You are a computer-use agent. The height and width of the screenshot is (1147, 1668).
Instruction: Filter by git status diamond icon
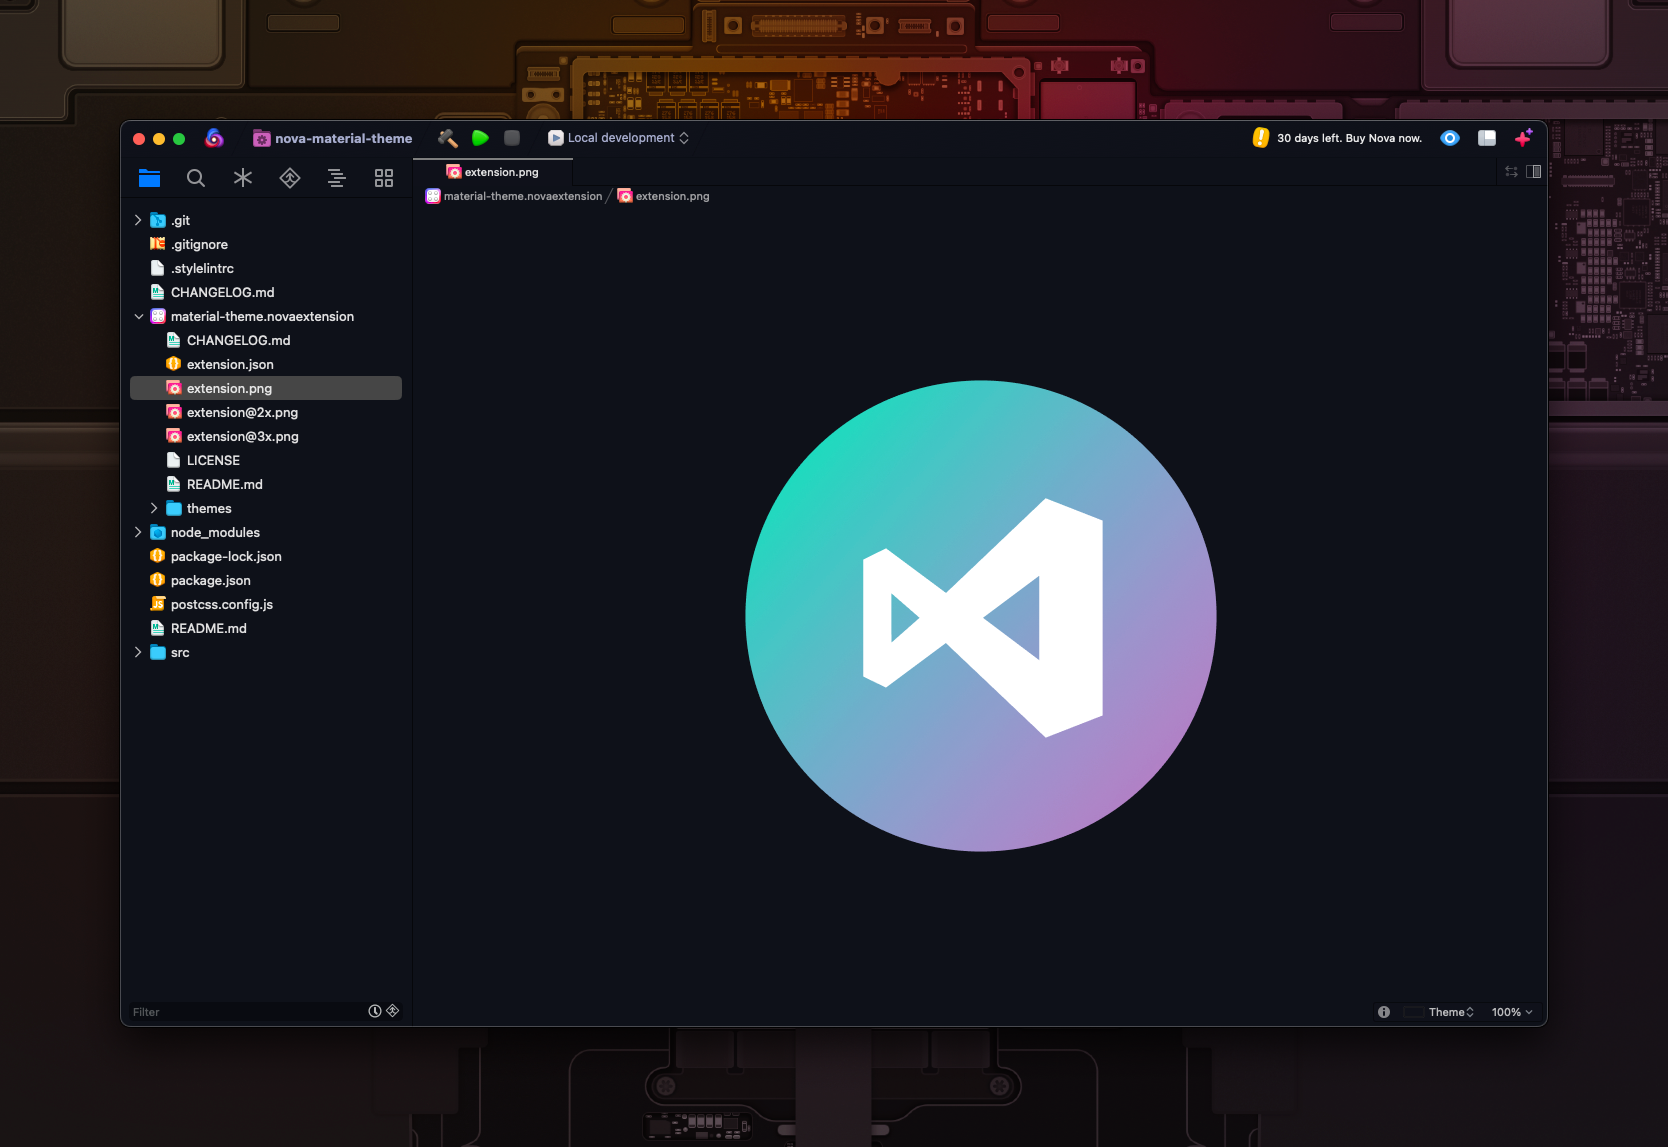tap(393, 1011)
